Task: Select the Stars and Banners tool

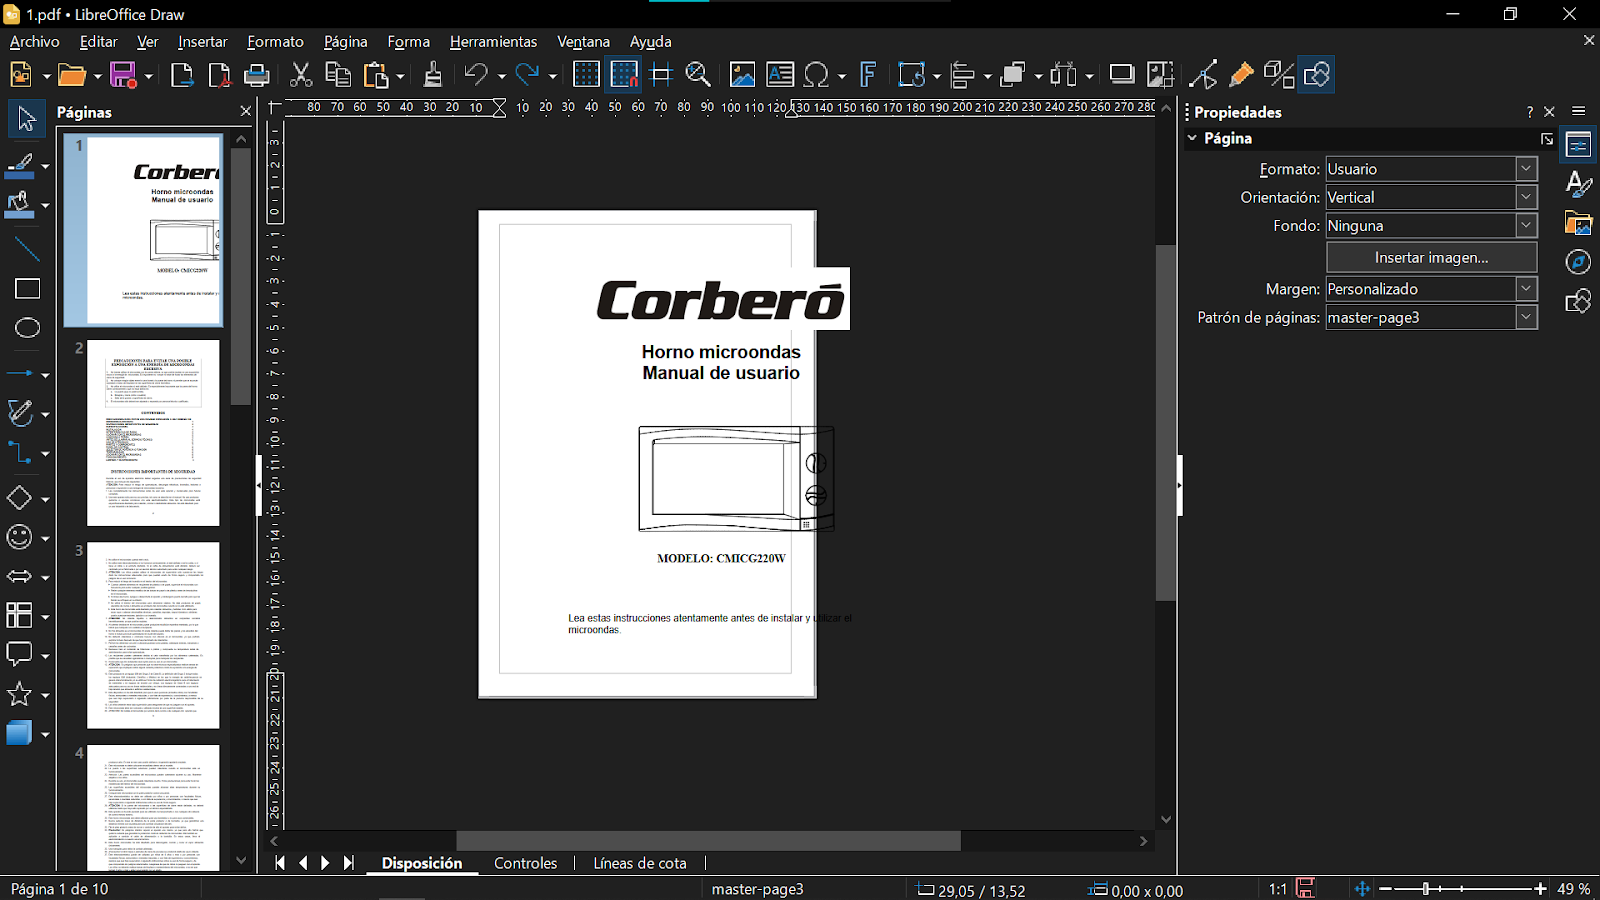Action: pyautogui.click(x=20, y=694)
